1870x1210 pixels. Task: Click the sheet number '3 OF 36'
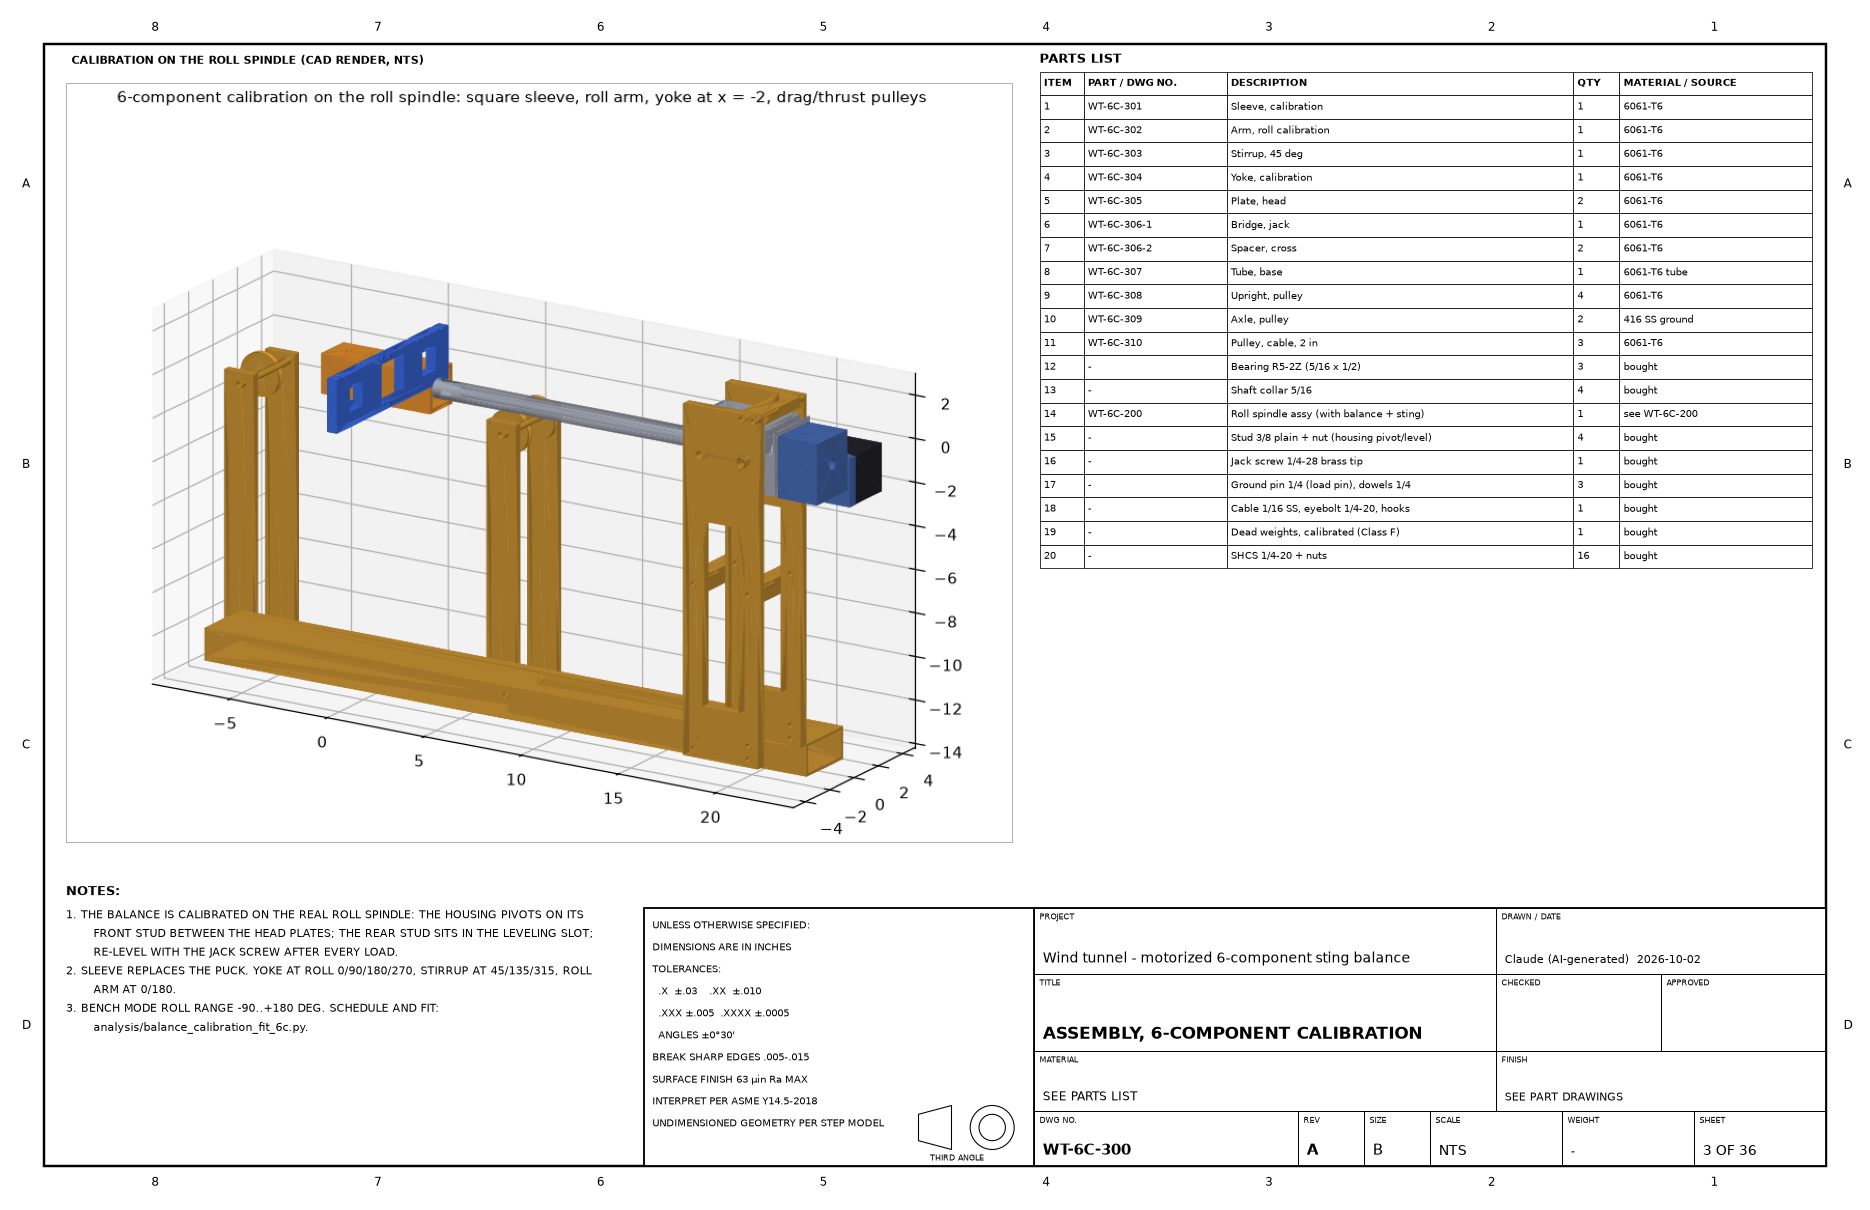[x=1729, y=1151]
